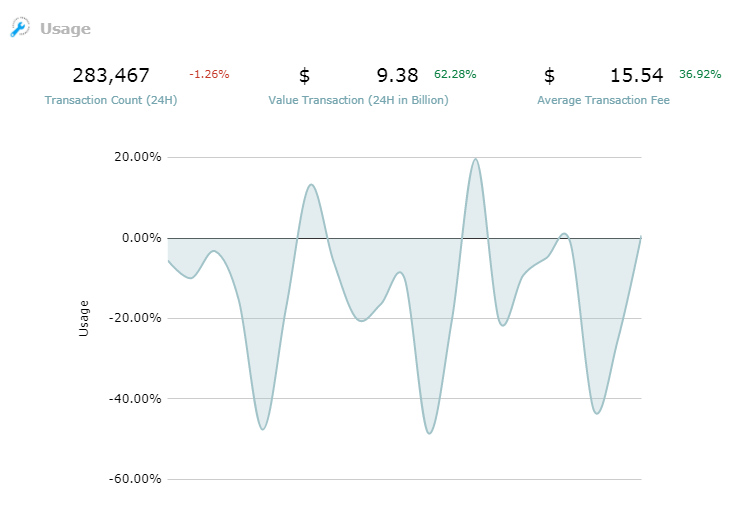Click the green 62.28% change indicator
This screenshot has height=514, width=730.
tap(455, 74)
